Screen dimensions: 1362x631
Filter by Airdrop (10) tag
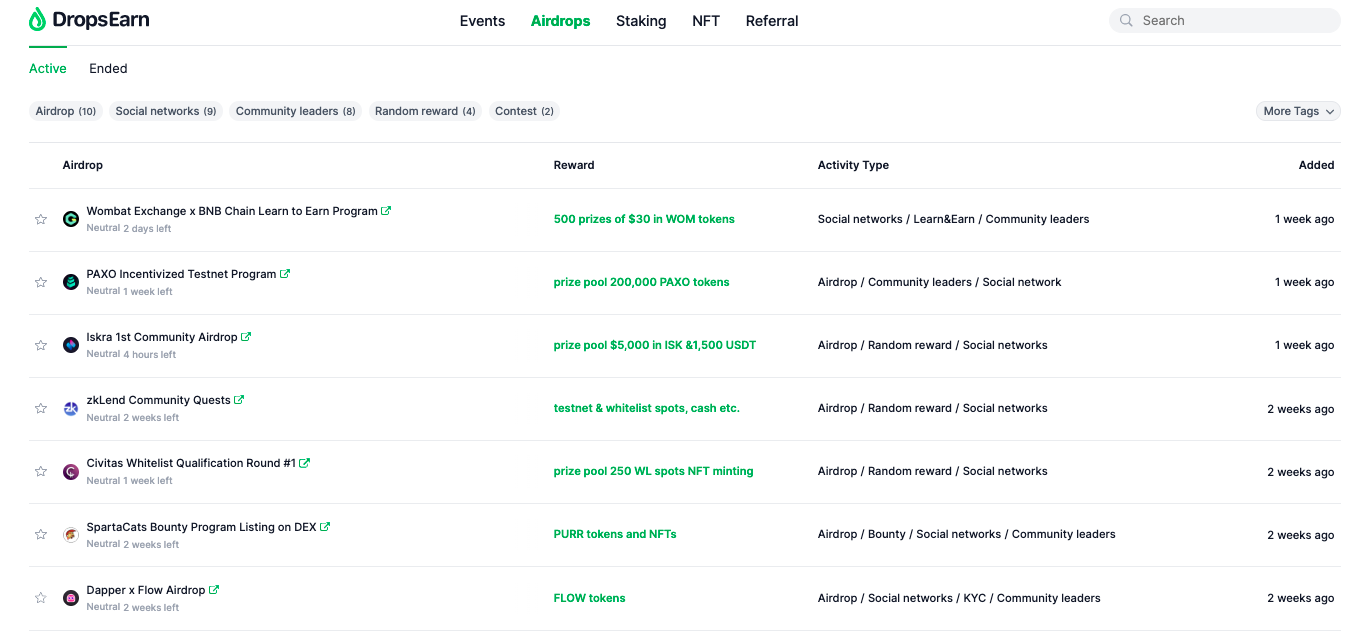(66, 111)
